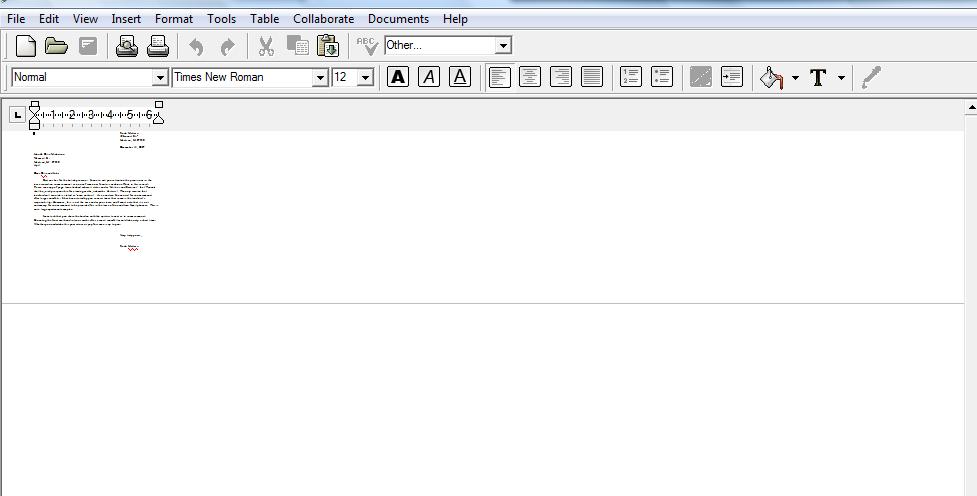Toggle italic formatting
The height and width of the screenshot is (496, 977).
(429, 77)
